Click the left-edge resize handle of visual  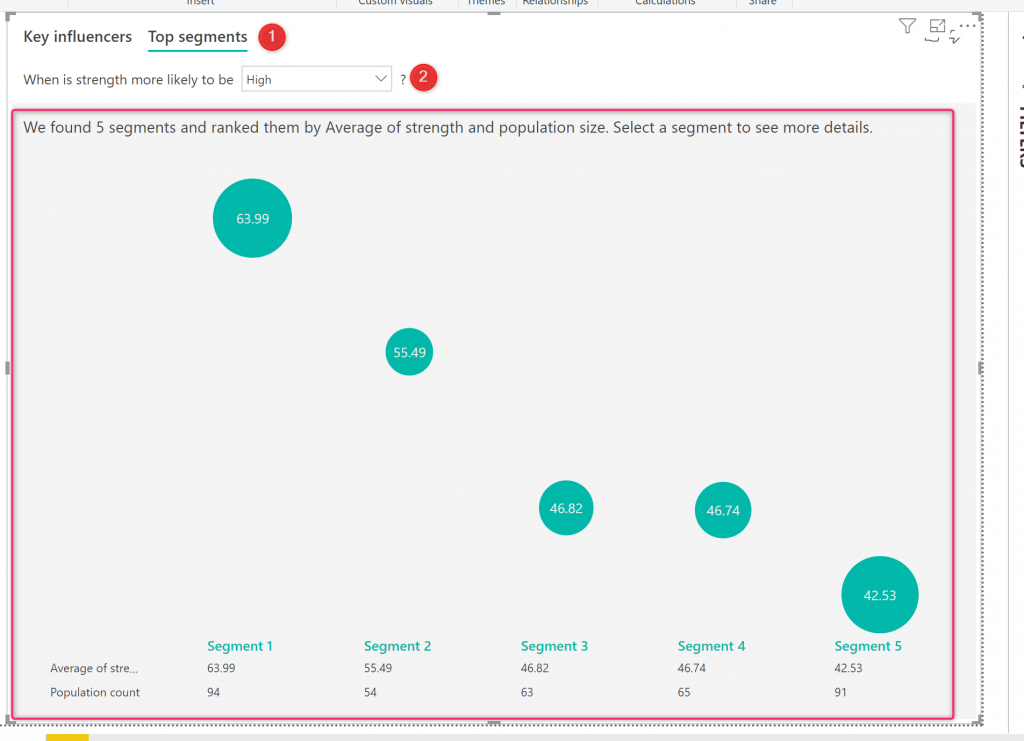click(8, 368)
